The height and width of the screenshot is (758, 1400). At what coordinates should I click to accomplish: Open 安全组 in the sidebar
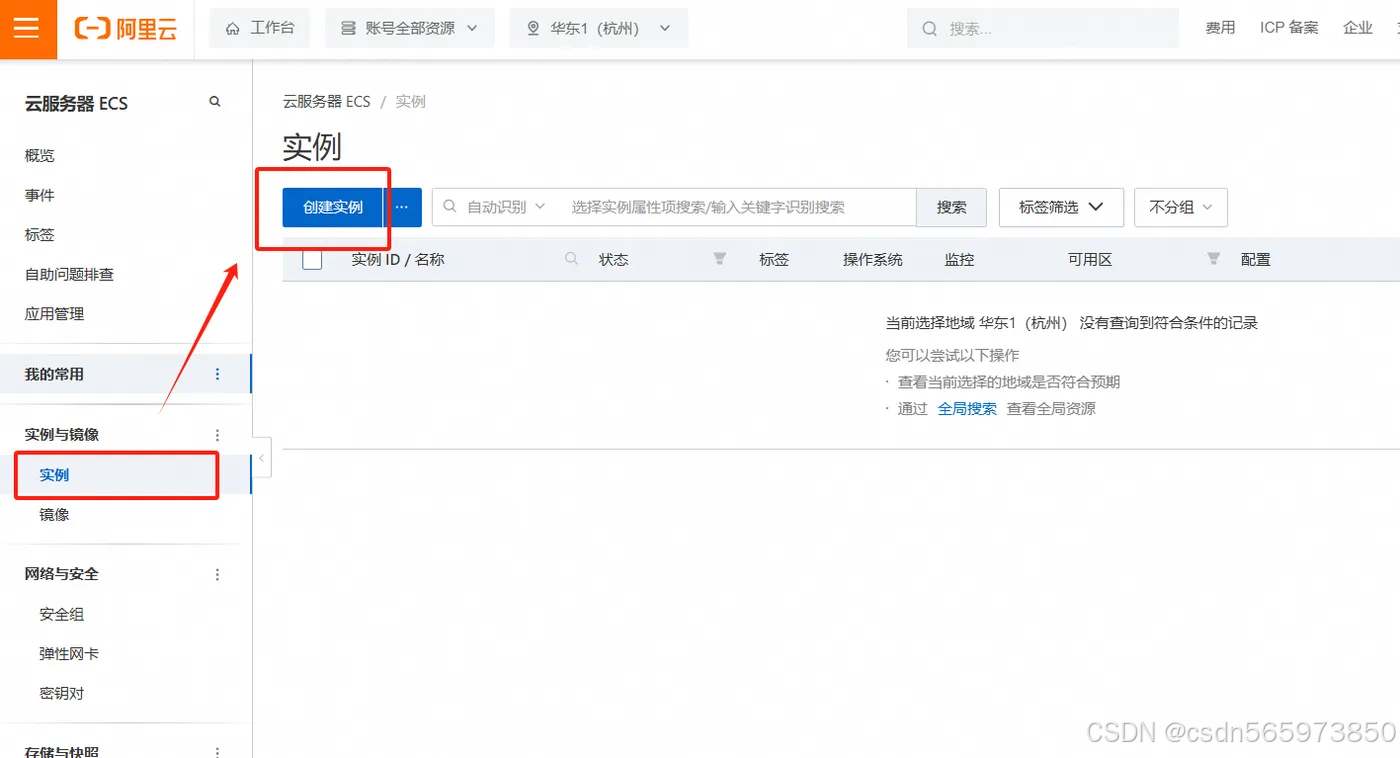(x=62, y=614)
